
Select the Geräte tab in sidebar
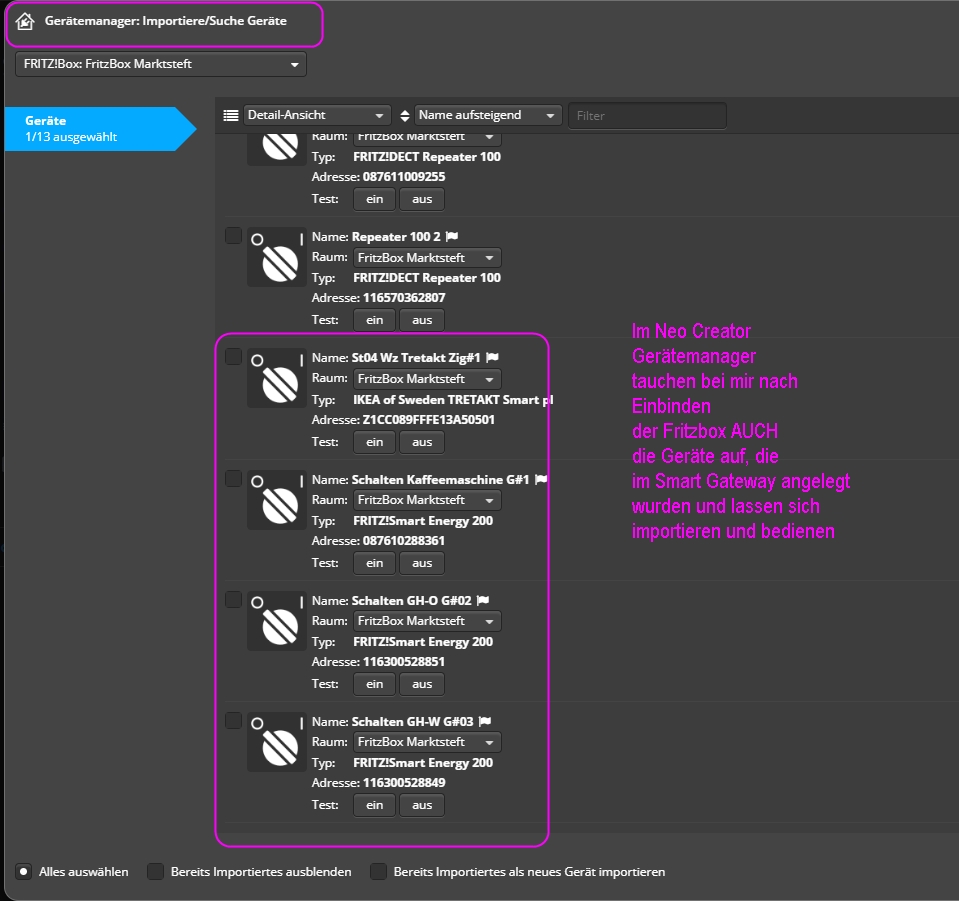coord(100,129)
